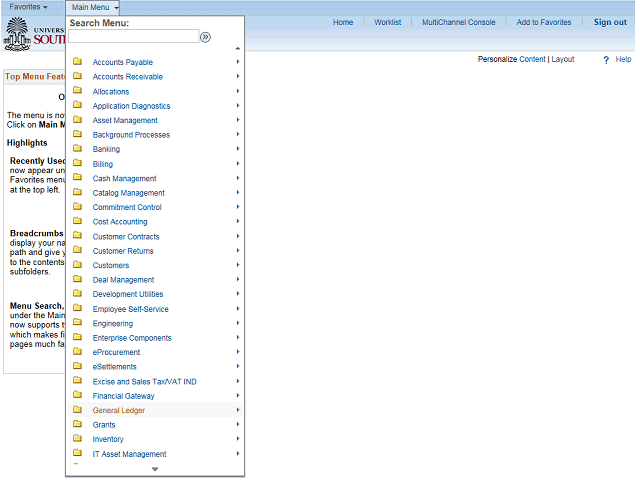Screen dimensions: 640x480
Task: Click the folder icon beside Cost Accounting
Action: click(x=78, y=221)
